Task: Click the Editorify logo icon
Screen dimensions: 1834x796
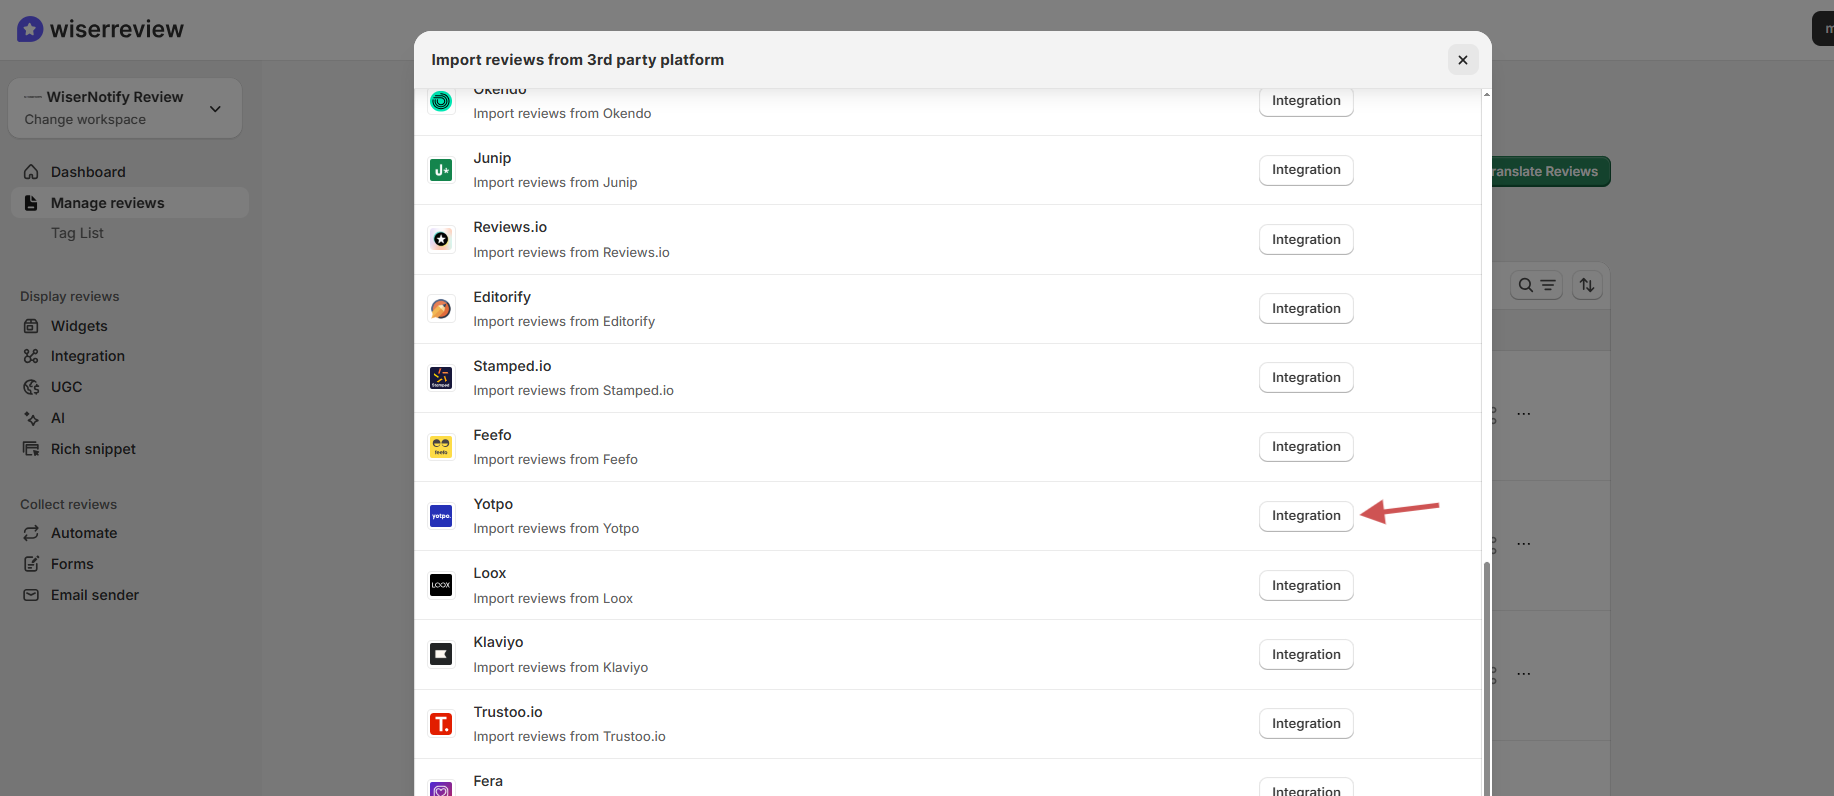Action: [441, 309]
